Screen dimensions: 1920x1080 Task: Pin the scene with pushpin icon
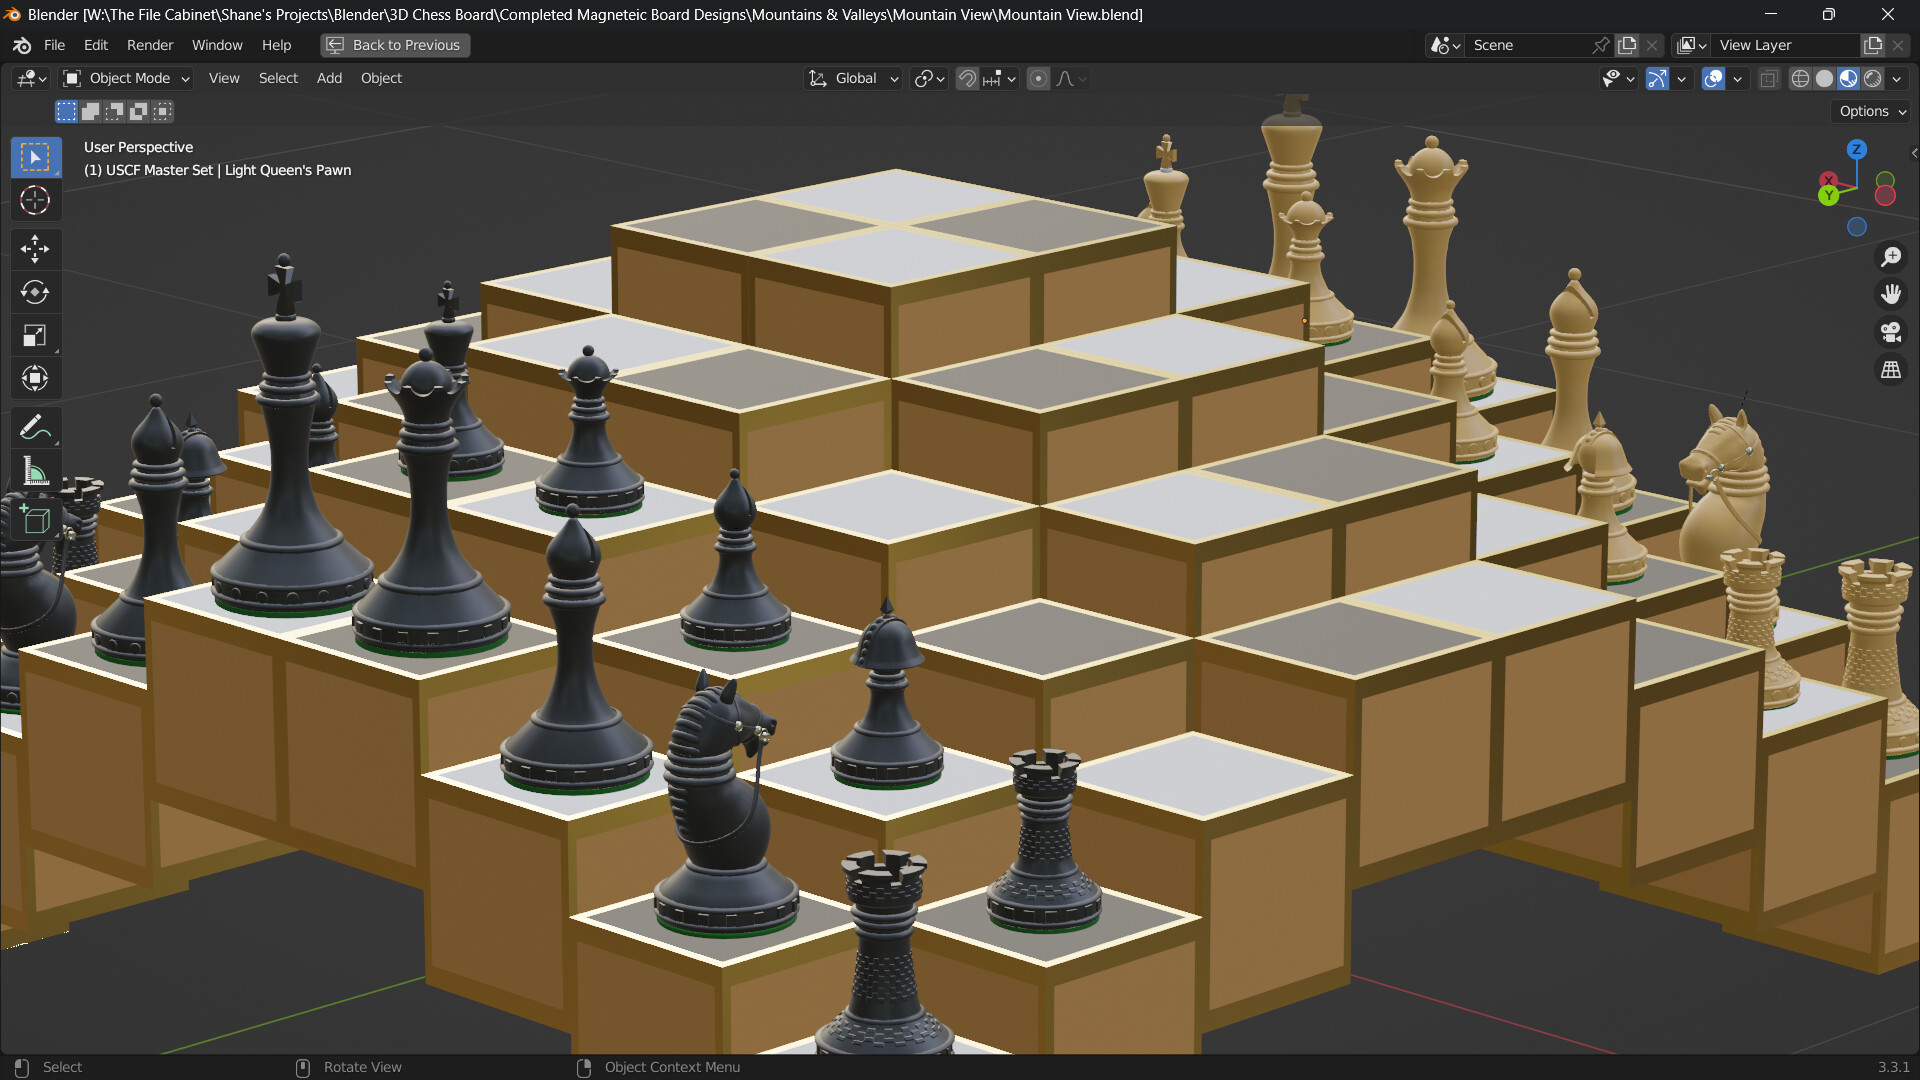[x=1601, y=45]
